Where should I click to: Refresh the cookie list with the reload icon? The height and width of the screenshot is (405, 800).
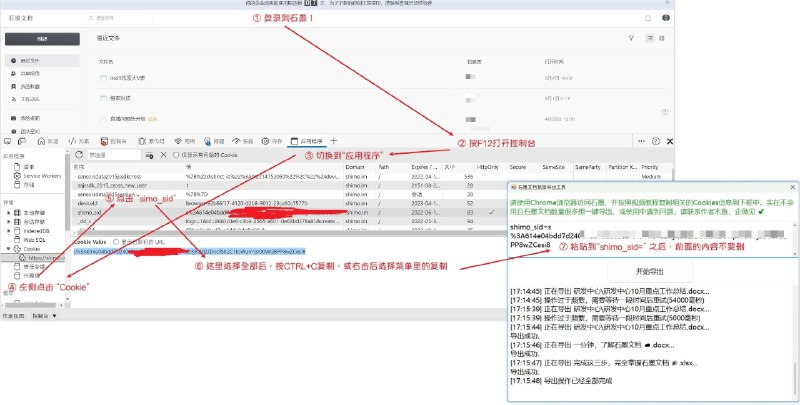coord(79,155)
